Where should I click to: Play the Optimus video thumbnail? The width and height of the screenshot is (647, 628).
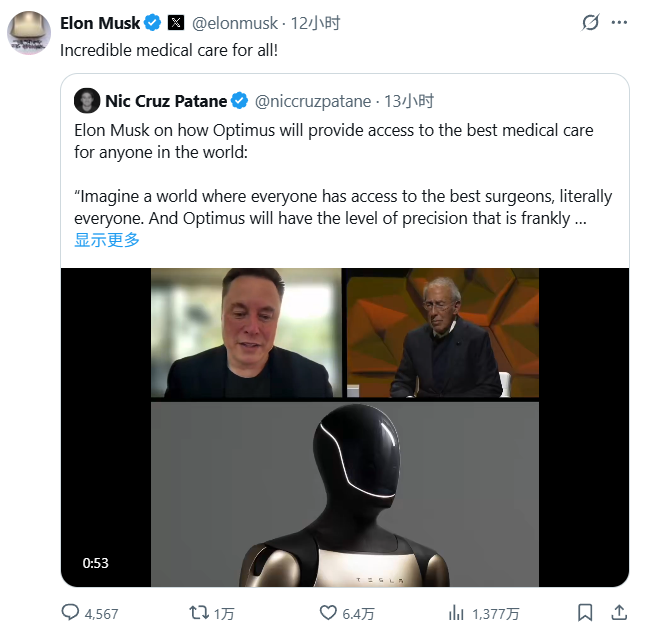(x=345, y=427)
